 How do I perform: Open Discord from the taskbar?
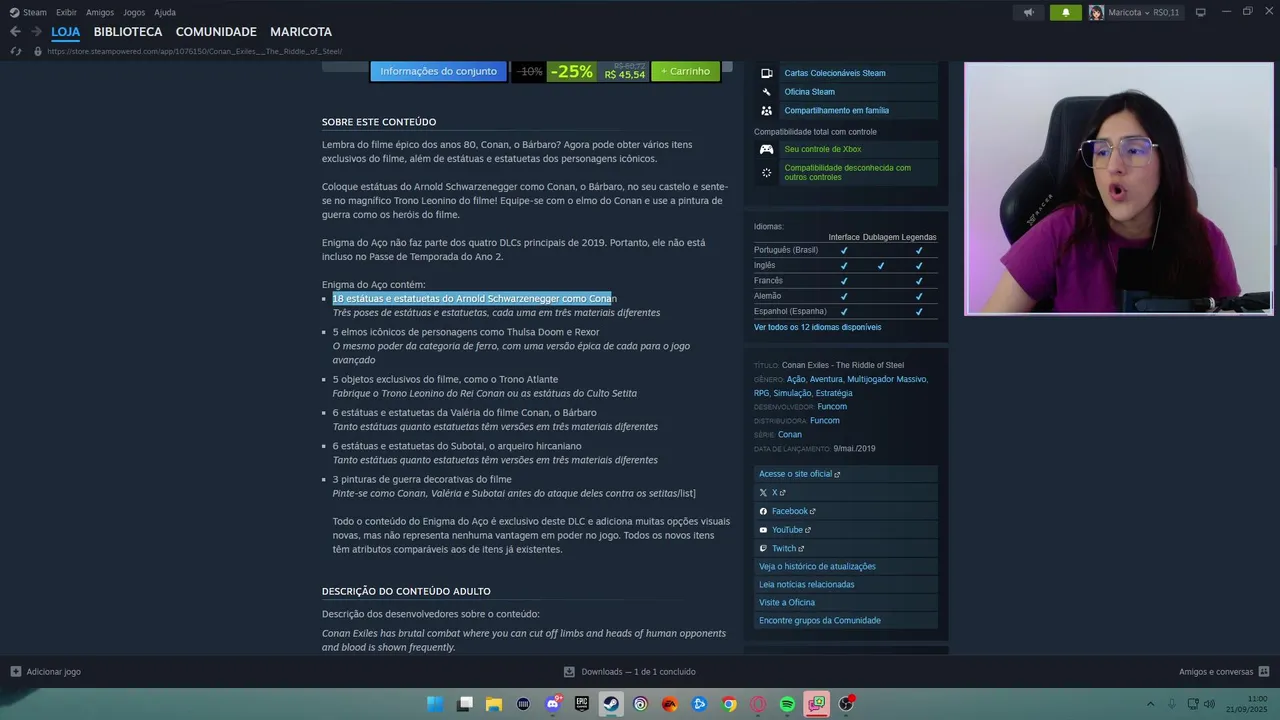tap(553, 704)
